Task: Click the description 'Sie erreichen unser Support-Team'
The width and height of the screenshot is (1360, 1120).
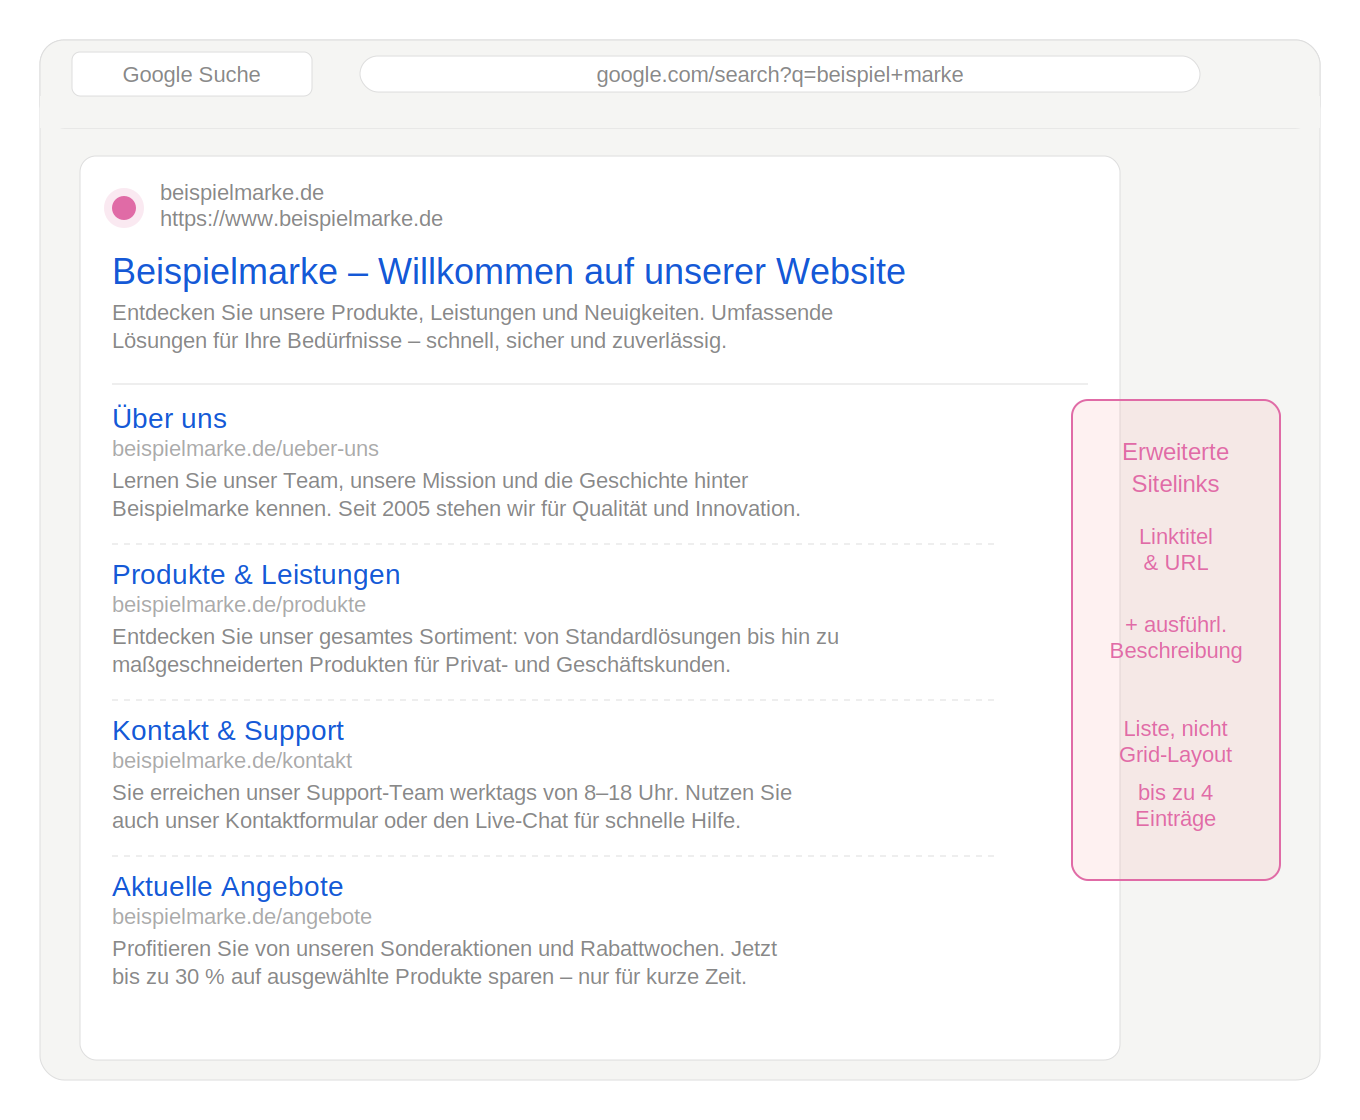Action: pyautogui.click(x=452, y=806)
